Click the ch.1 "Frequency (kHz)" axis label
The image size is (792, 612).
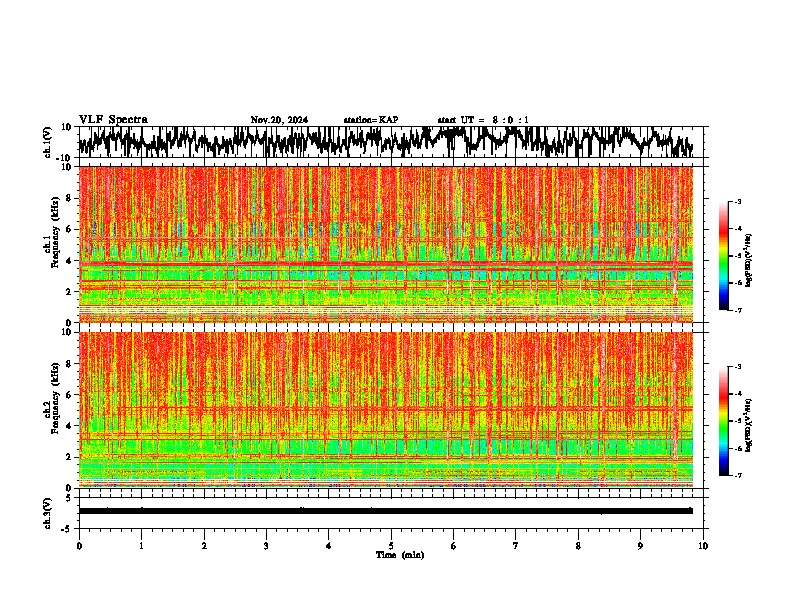[56, 234]
